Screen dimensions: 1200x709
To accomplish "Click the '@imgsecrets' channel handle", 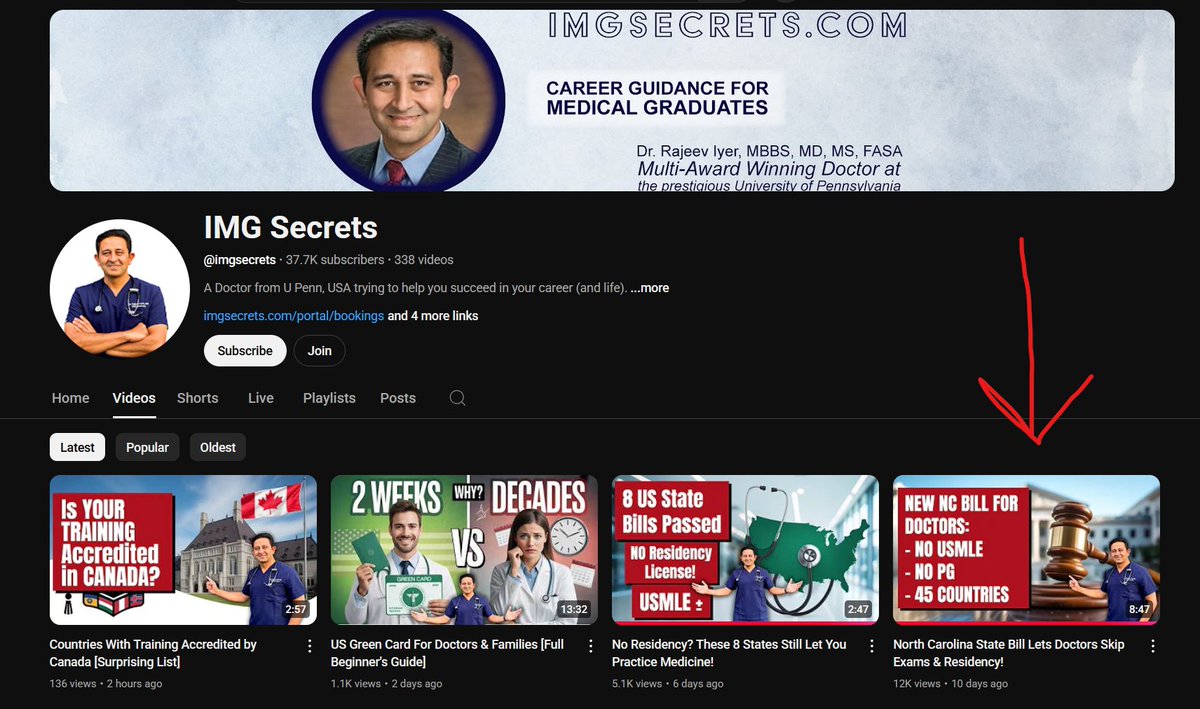I will coord(239,260).
